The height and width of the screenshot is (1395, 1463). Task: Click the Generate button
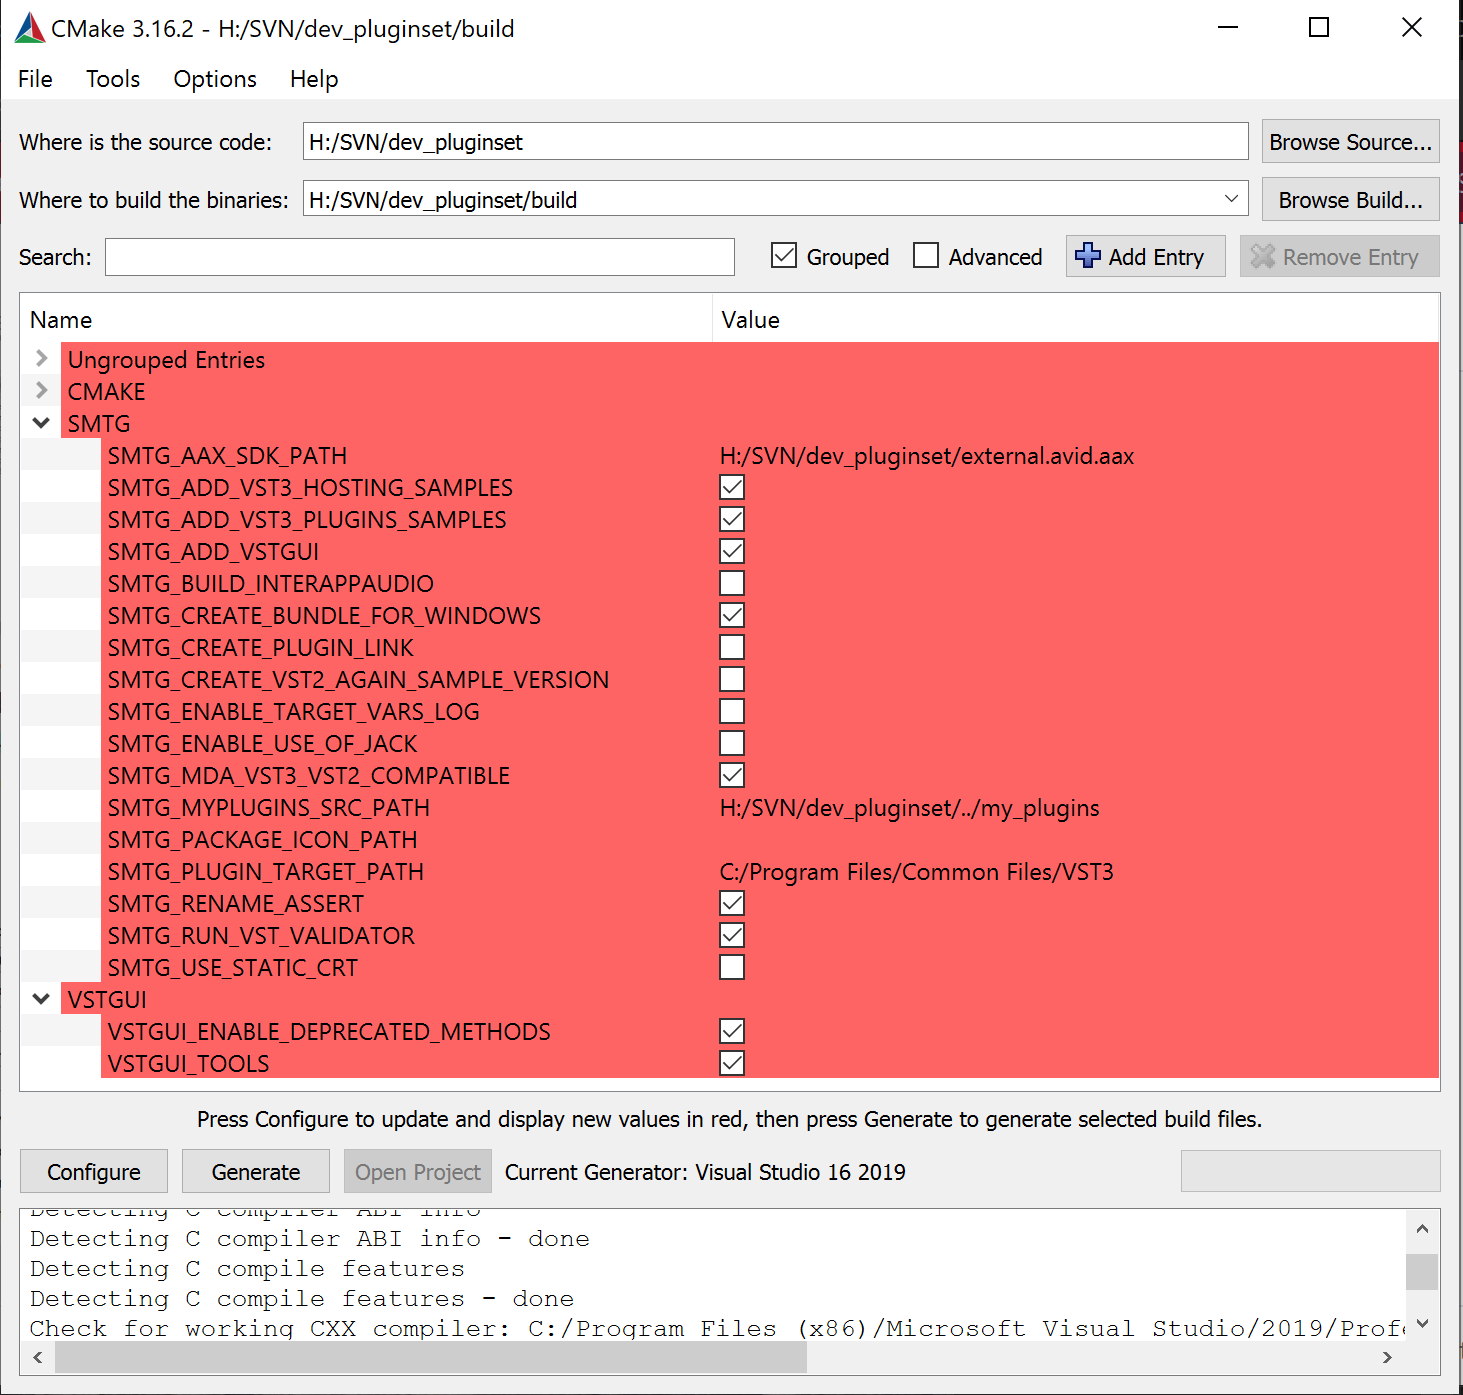pos(256,1171)
